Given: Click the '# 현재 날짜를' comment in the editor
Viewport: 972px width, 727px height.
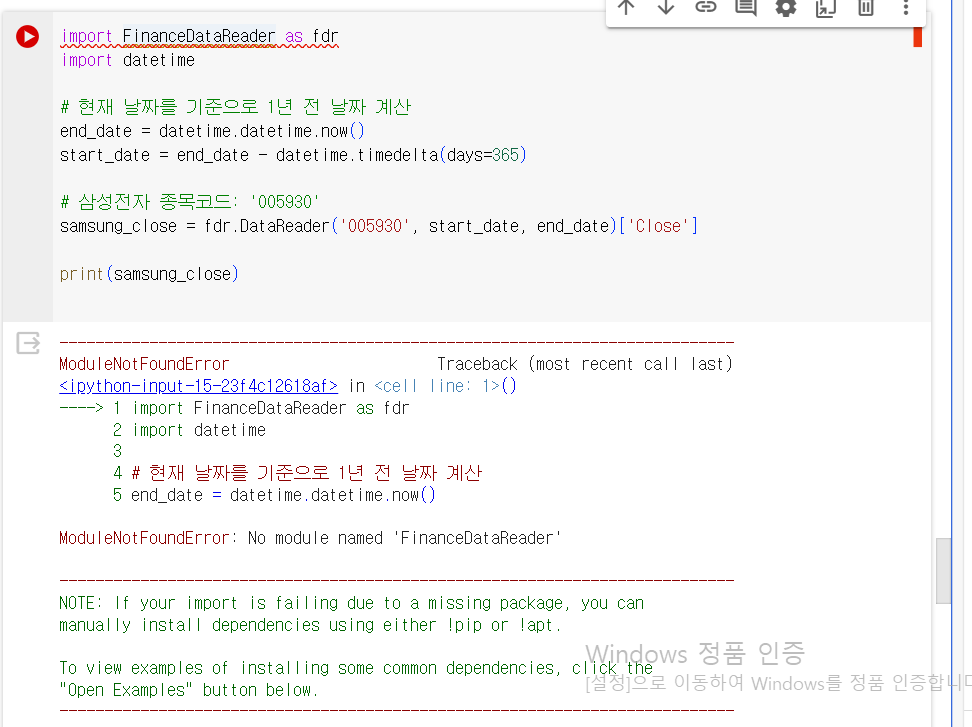Looking at the screenshot, I should [236, 107].
